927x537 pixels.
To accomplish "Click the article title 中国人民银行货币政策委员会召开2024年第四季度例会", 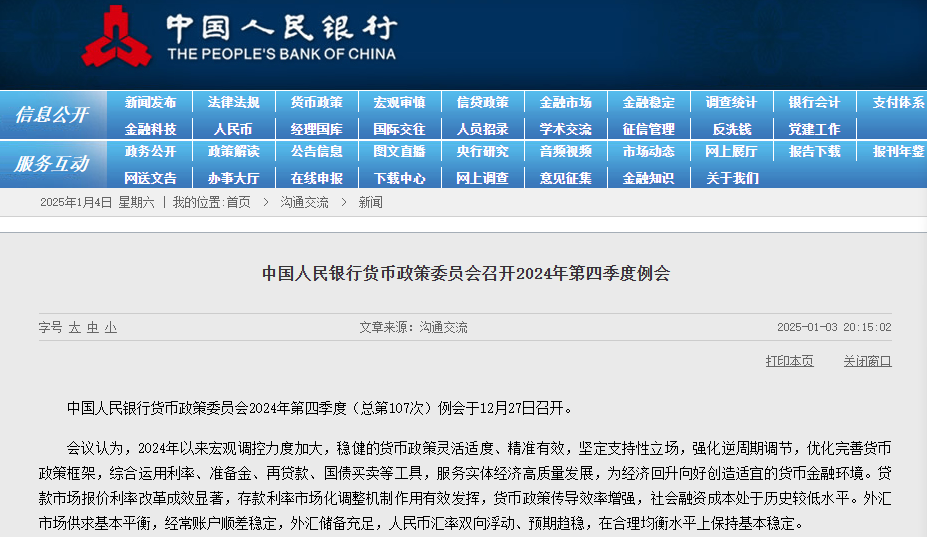I will 466,273.
